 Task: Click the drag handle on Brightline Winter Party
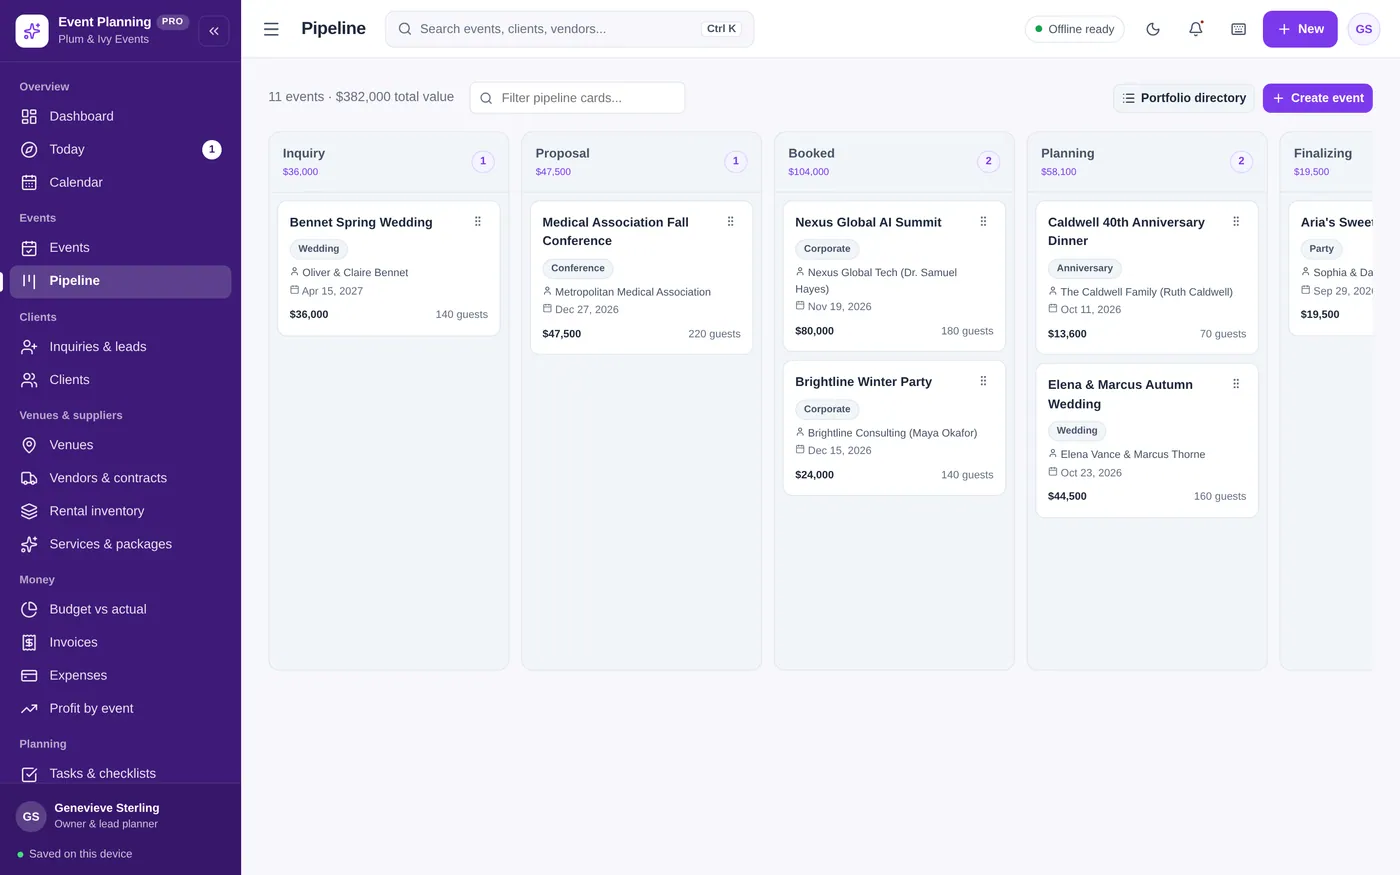pos(983,381)
